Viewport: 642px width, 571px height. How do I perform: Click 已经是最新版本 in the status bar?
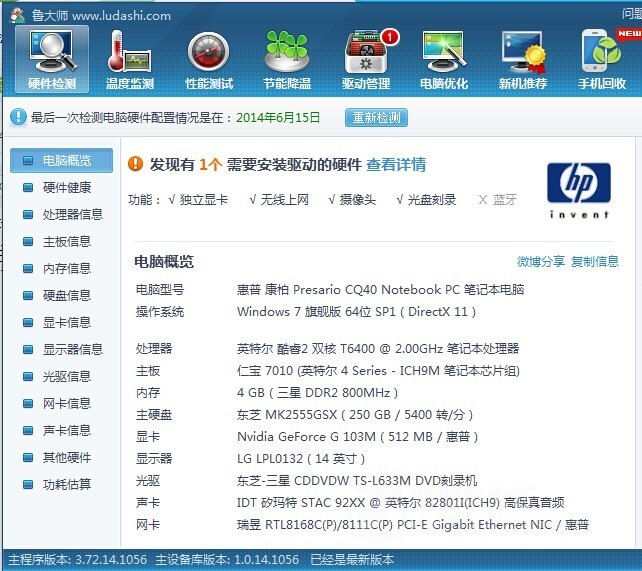[352, 560]
